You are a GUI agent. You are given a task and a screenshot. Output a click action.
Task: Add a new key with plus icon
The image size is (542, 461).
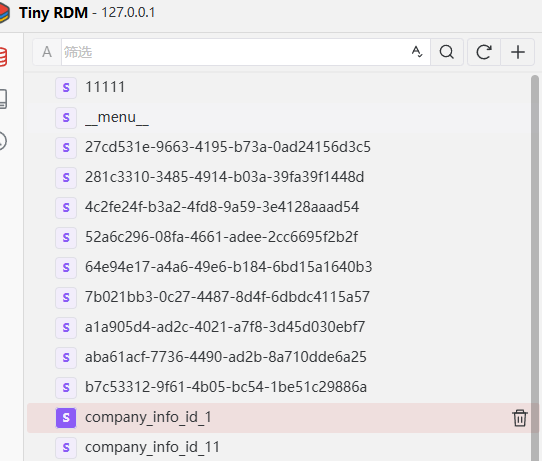click(517, 52)
